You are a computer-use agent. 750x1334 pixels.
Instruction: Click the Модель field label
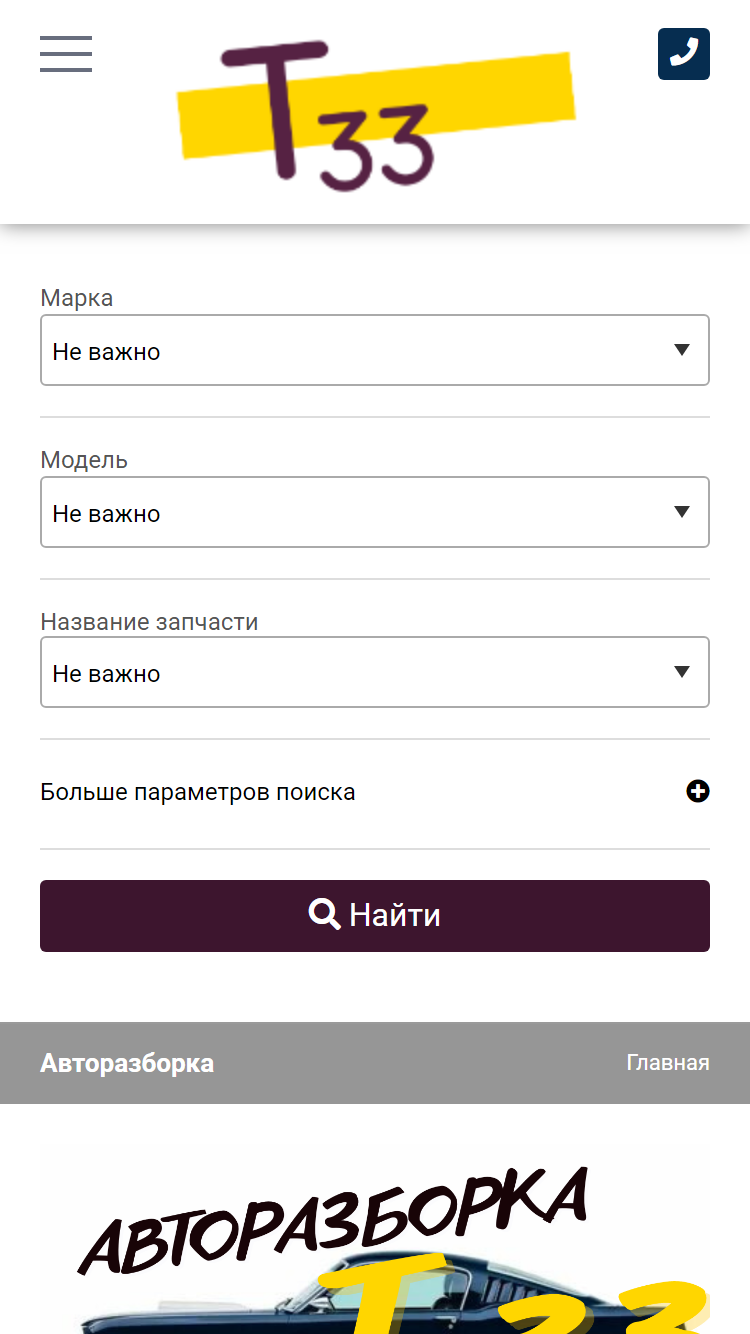coord(84,460)
